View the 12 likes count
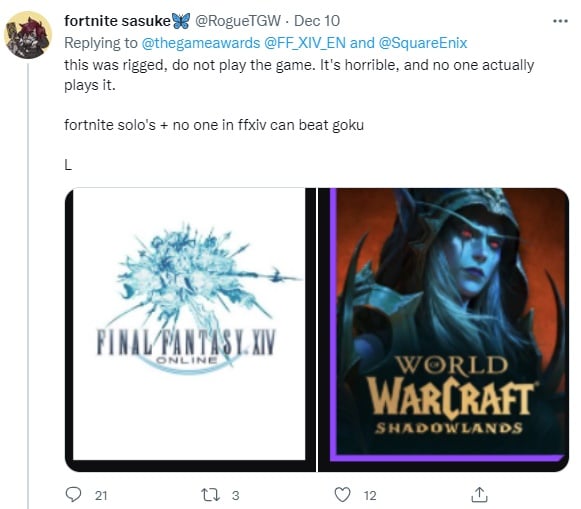Image resolution: width=581 pixels, height=509 pixels. tap(370, 495)
